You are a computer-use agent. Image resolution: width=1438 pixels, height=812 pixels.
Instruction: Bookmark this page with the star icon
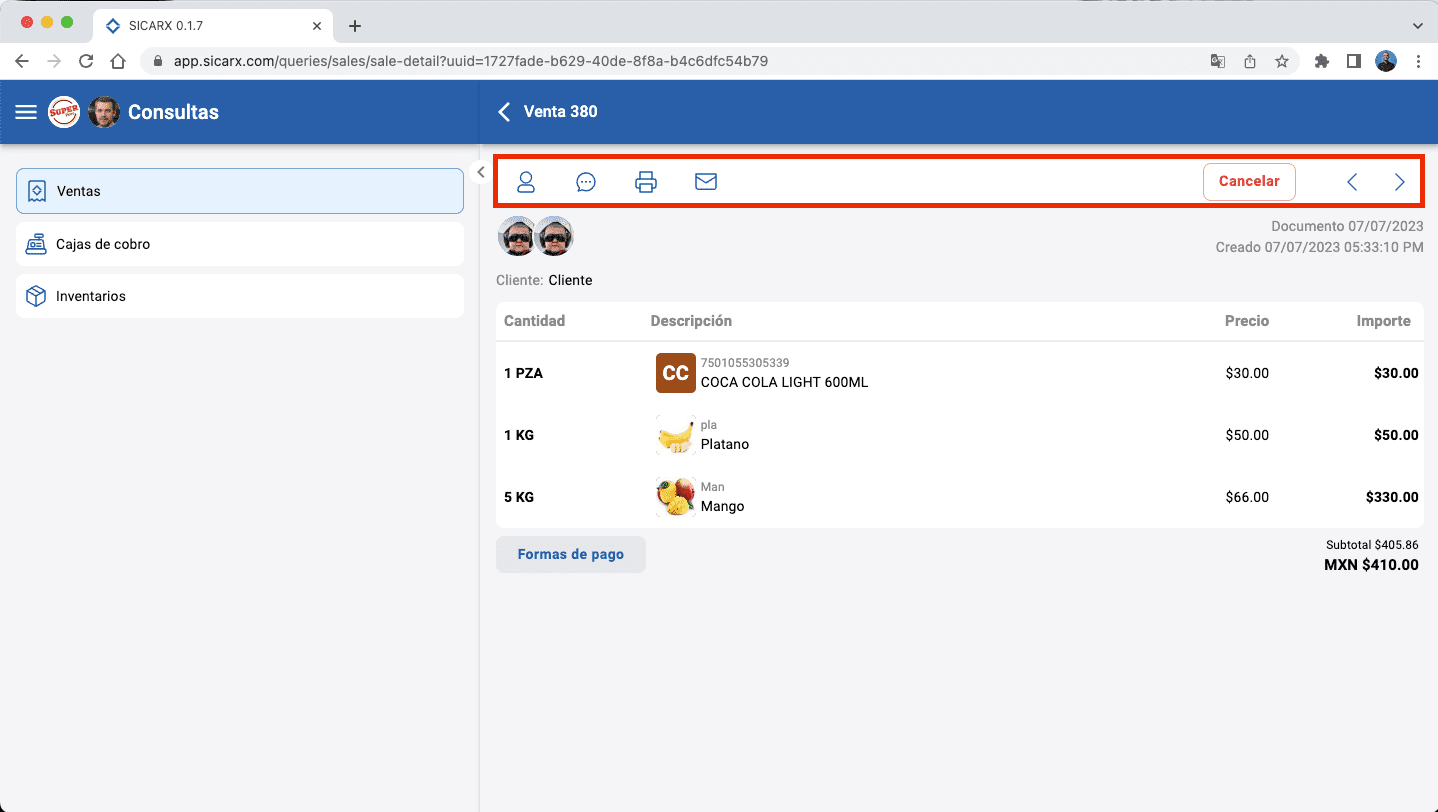coord(1282,61)
